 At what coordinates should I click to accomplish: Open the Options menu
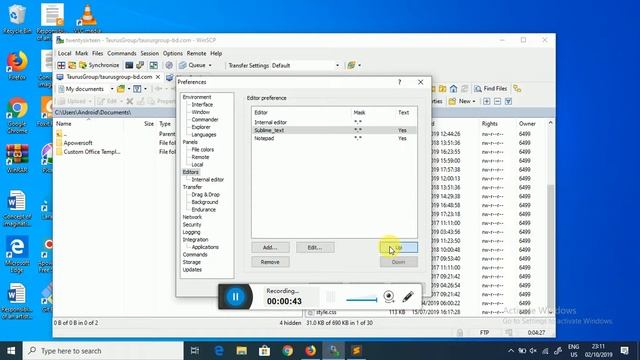(x=173, y=53)
